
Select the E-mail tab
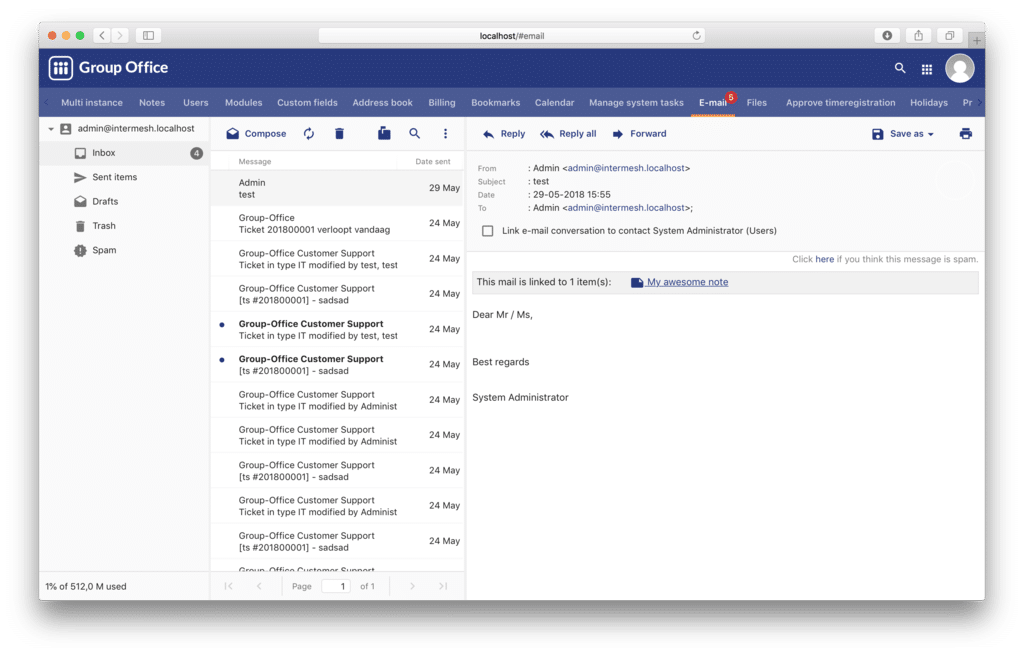[712, 103]
